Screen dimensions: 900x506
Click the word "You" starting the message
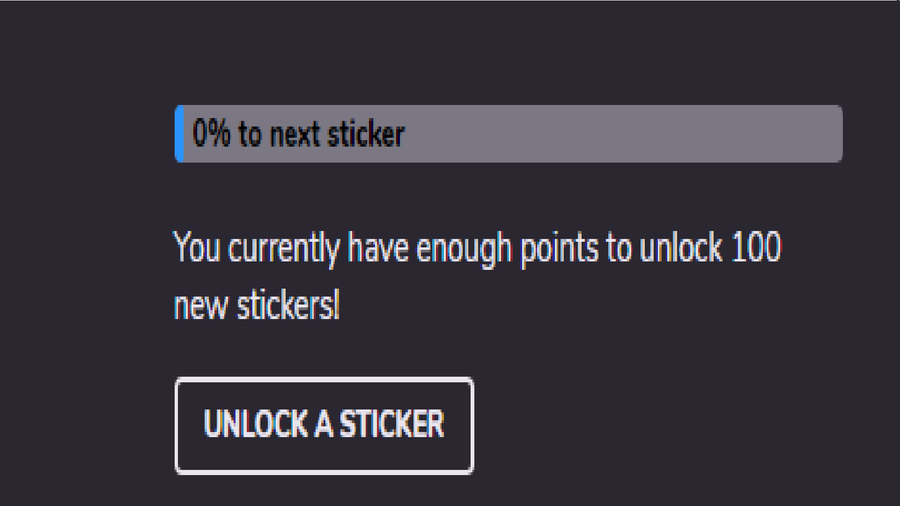coord(197,248)
